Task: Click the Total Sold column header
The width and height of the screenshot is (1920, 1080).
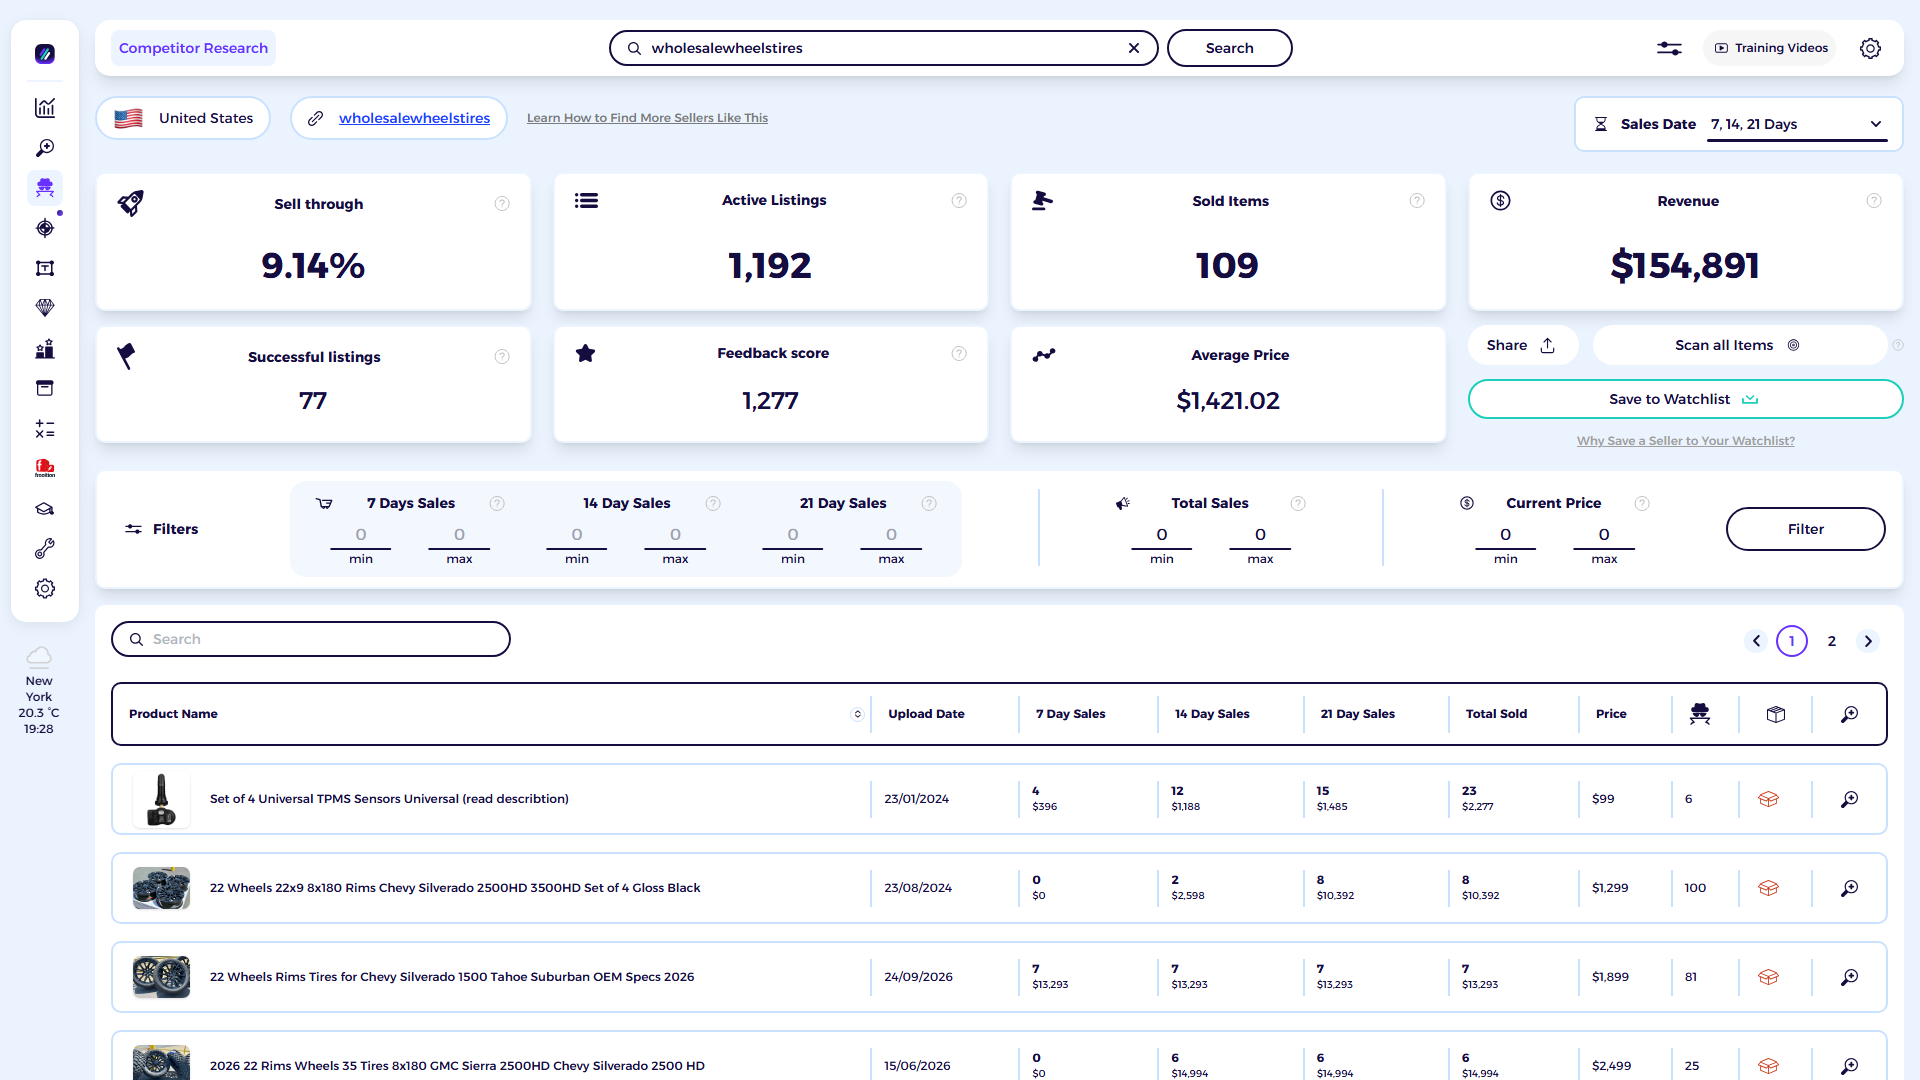Action: (x=1496, y=714)
